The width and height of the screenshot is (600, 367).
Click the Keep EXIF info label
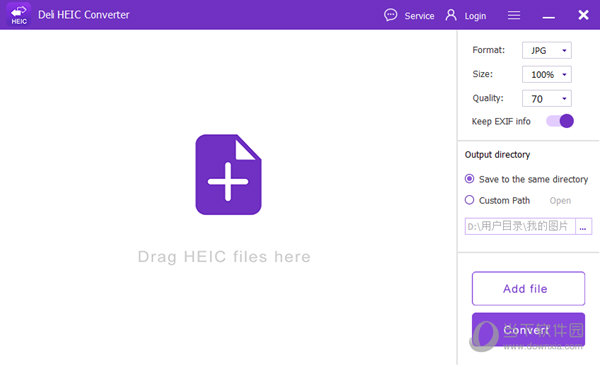pos(501,121)
